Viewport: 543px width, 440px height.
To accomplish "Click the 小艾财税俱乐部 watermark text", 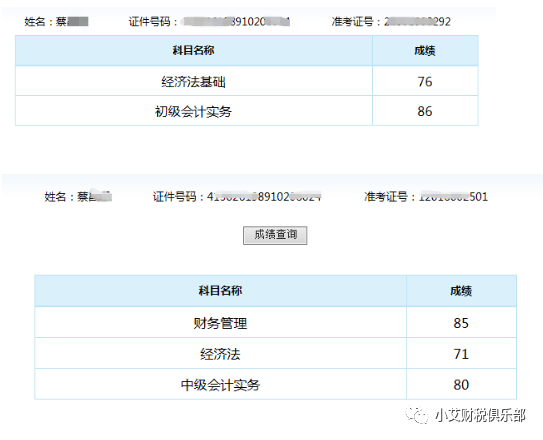I will [480, 415].
